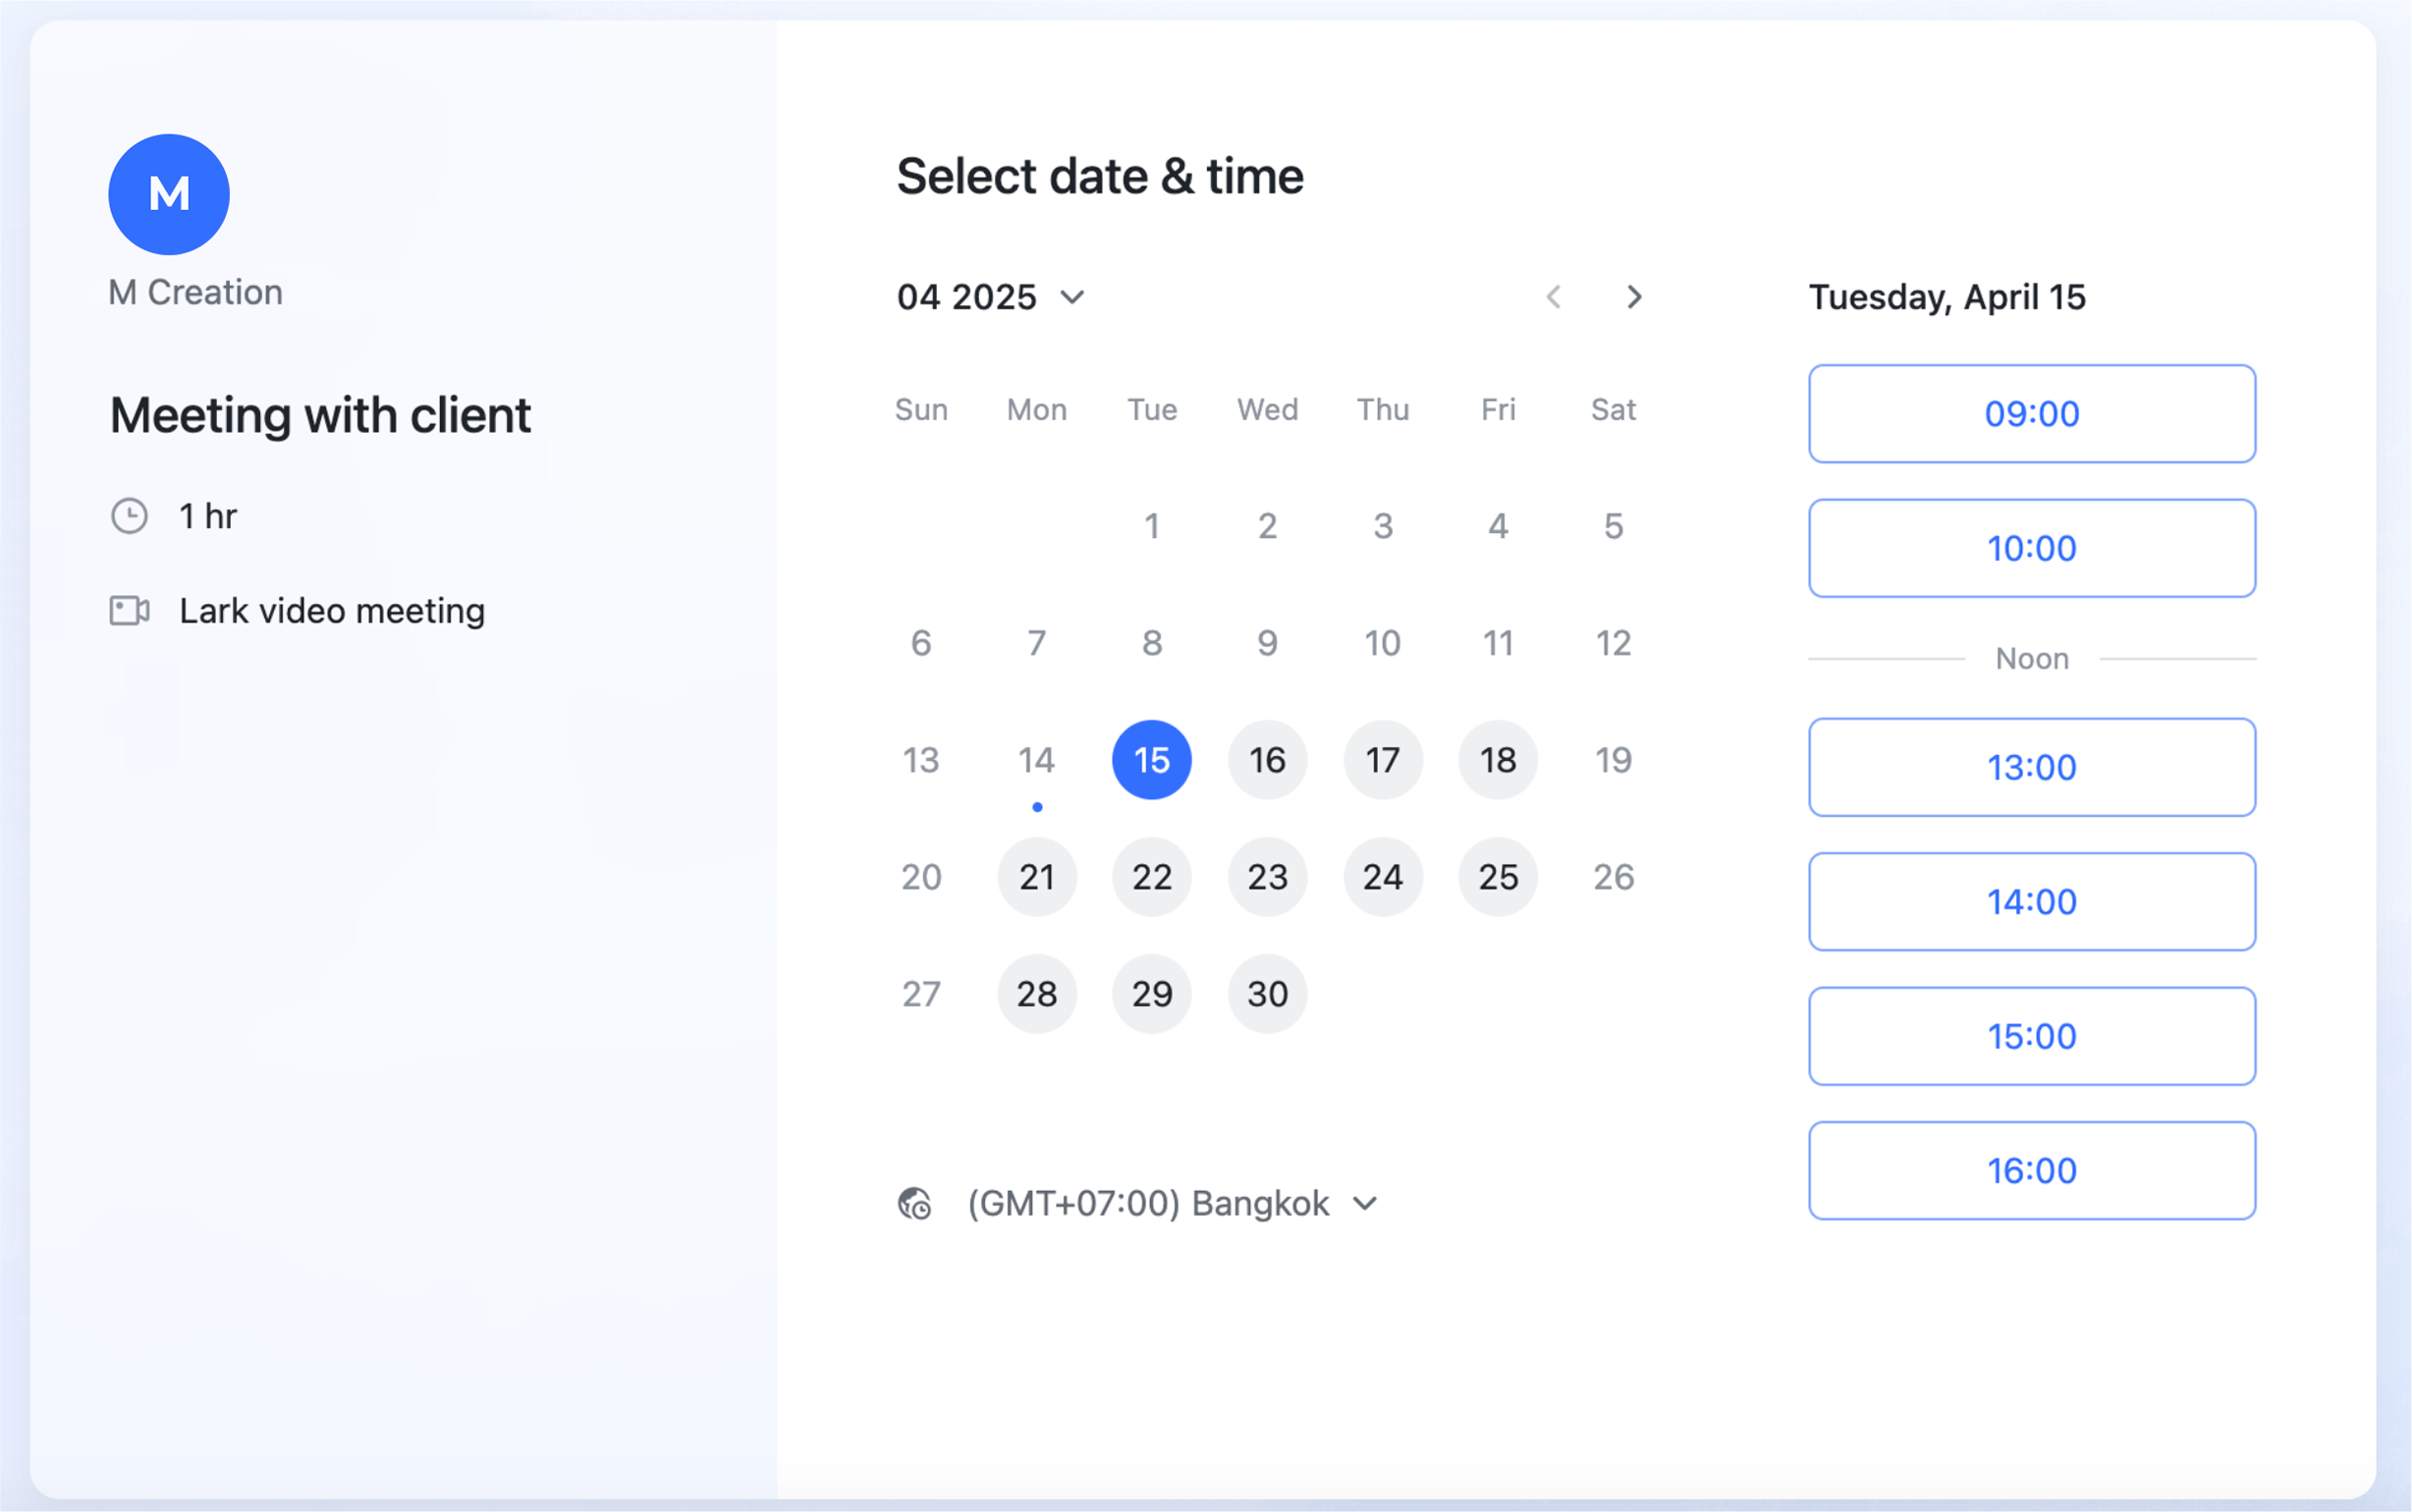Go to next month with right arrow
Screen dimensions: 2412x1512
coord(1634,297)
